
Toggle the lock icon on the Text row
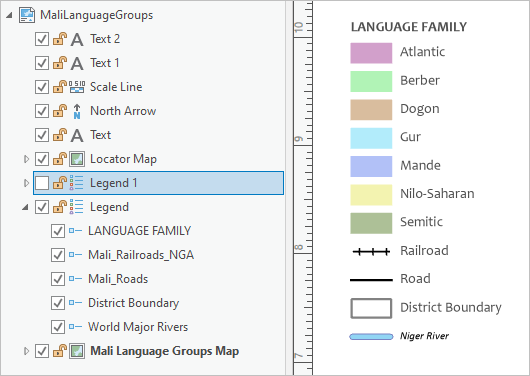pyautogui.click(x=60, y=135)
